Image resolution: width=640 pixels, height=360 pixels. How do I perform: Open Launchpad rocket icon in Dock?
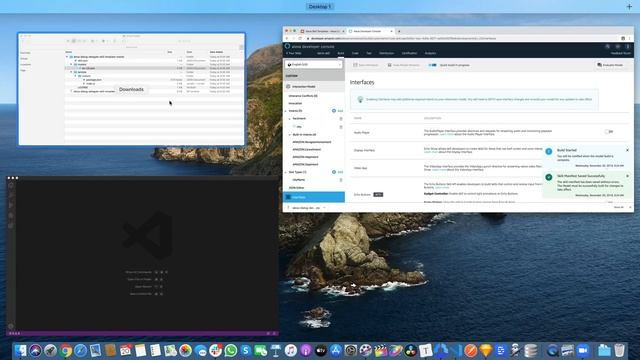pos(51,350)
